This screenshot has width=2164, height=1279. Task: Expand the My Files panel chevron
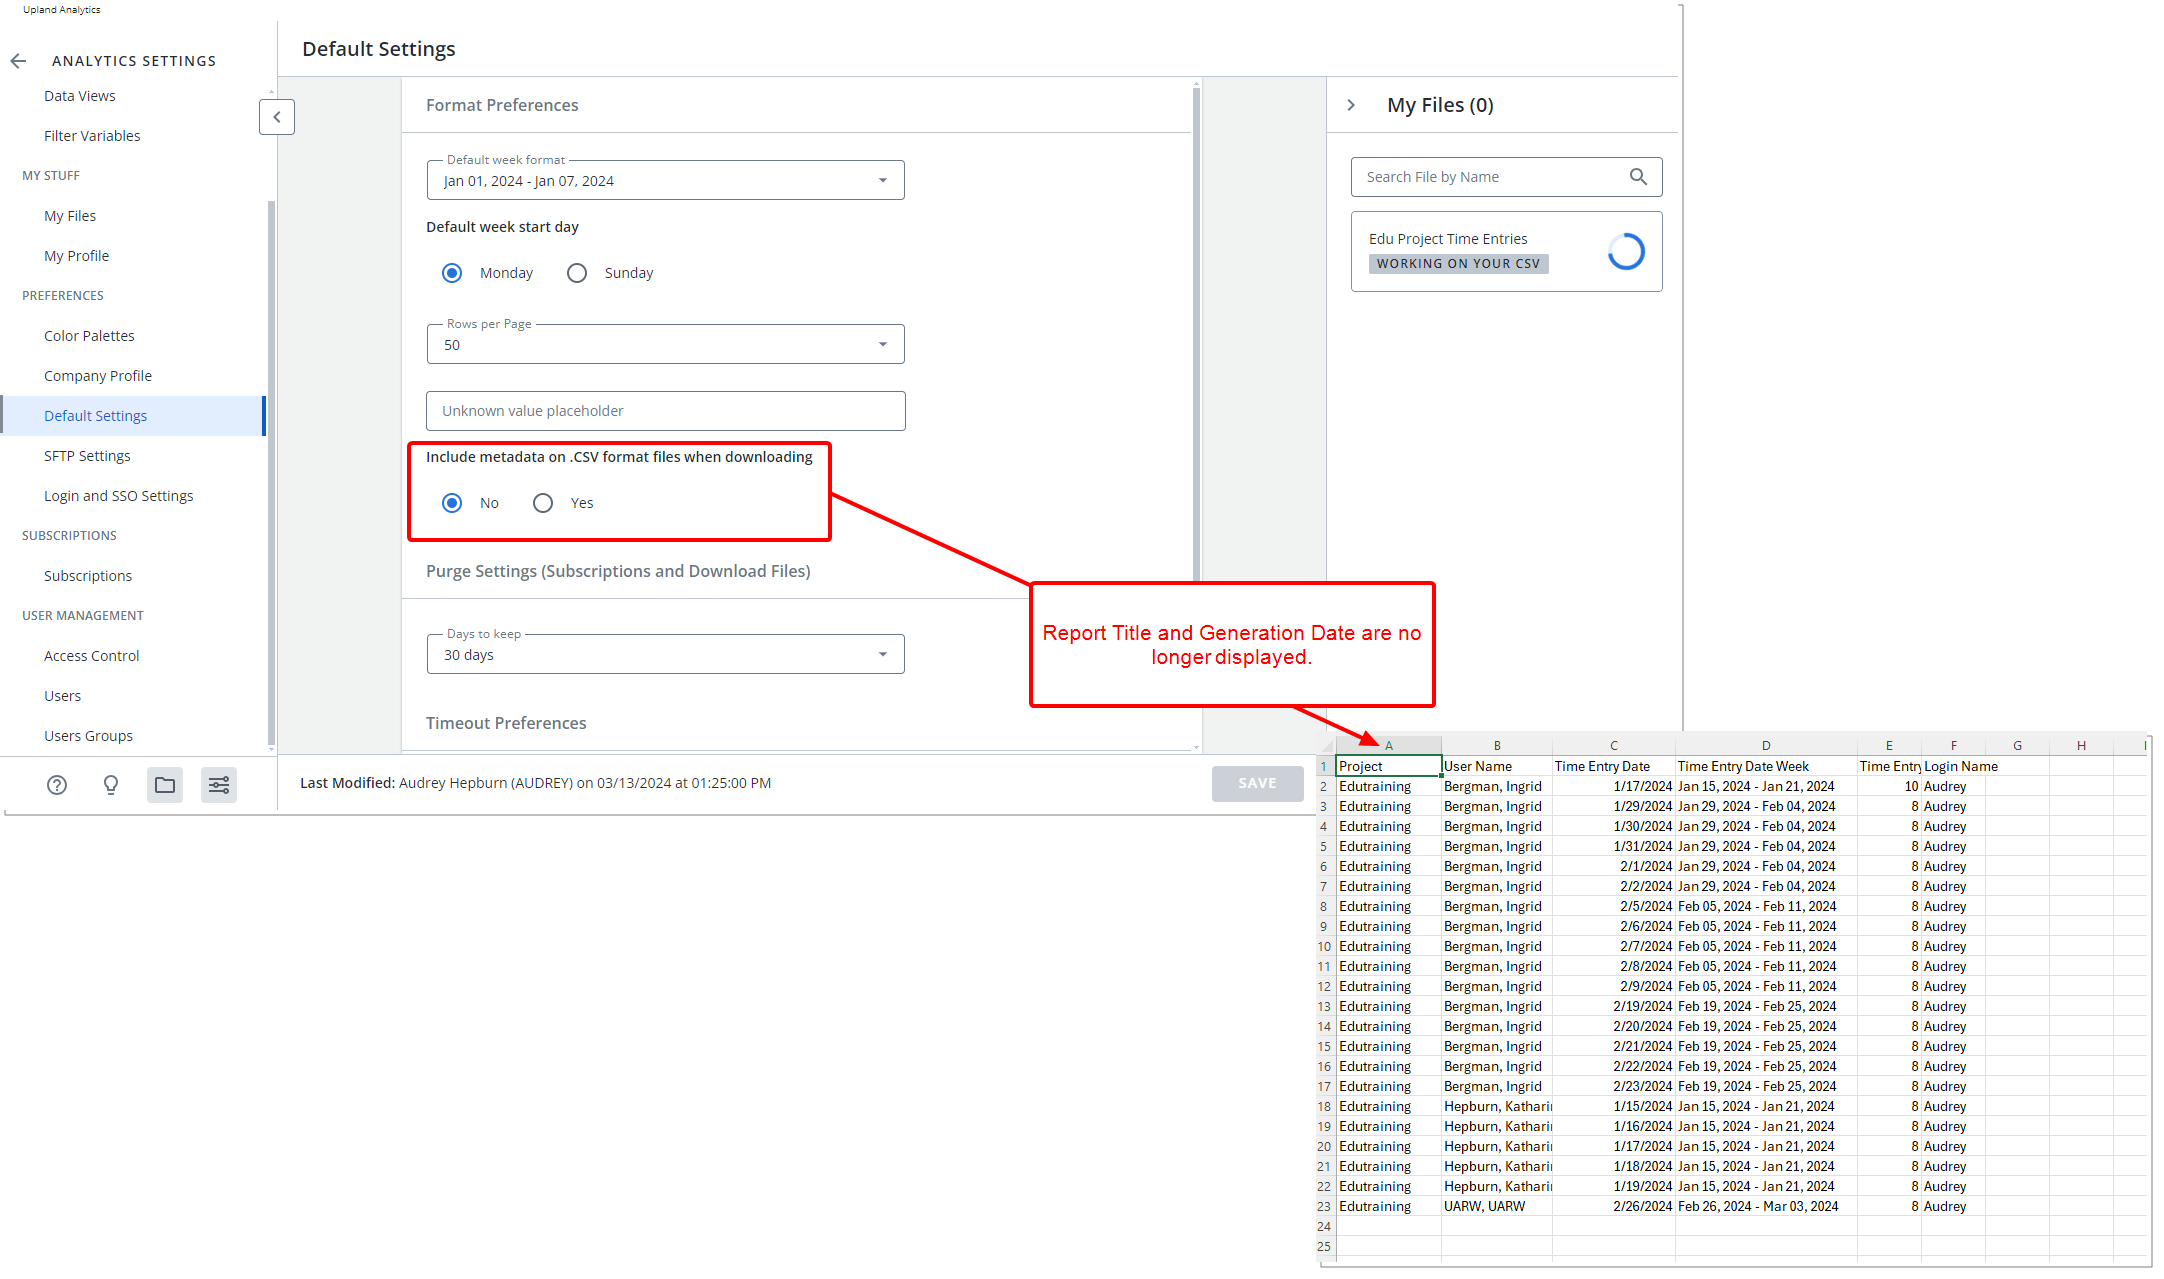1351,104
